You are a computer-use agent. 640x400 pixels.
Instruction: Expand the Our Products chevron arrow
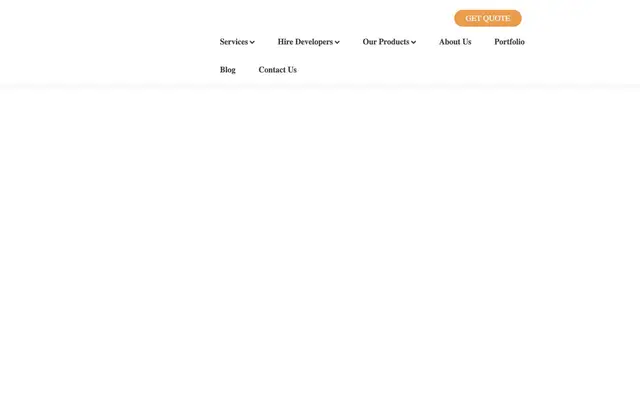[x=413, y=42]
